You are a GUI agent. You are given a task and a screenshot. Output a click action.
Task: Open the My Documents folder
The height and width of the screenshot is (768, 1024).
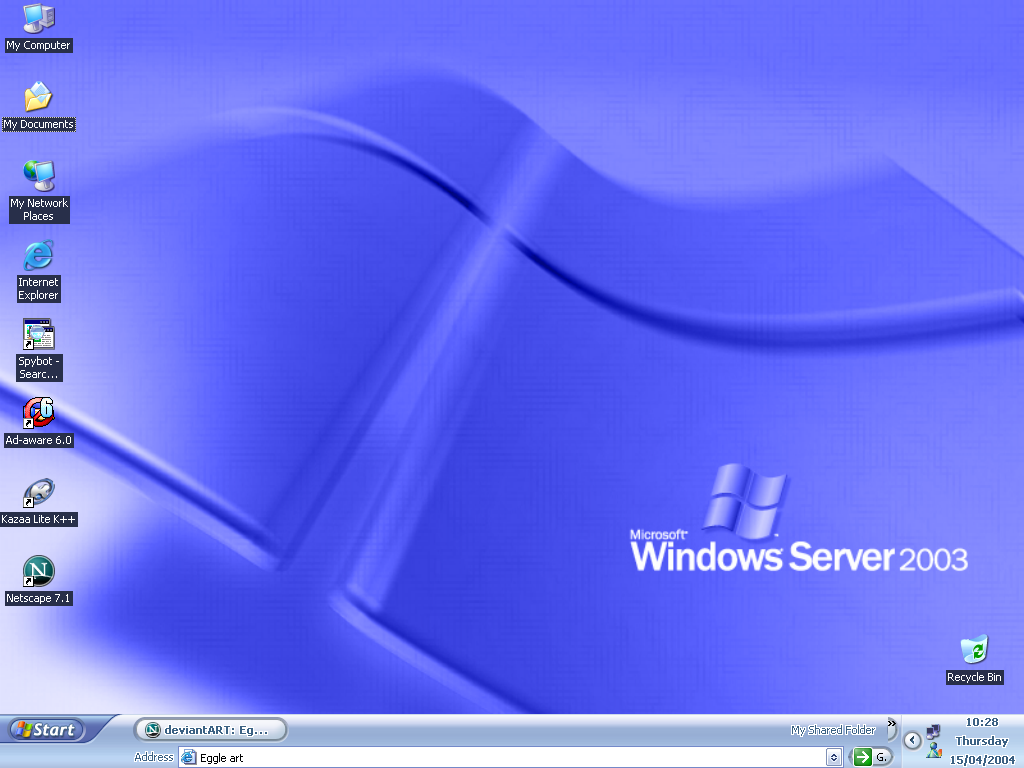pos(37,98)
